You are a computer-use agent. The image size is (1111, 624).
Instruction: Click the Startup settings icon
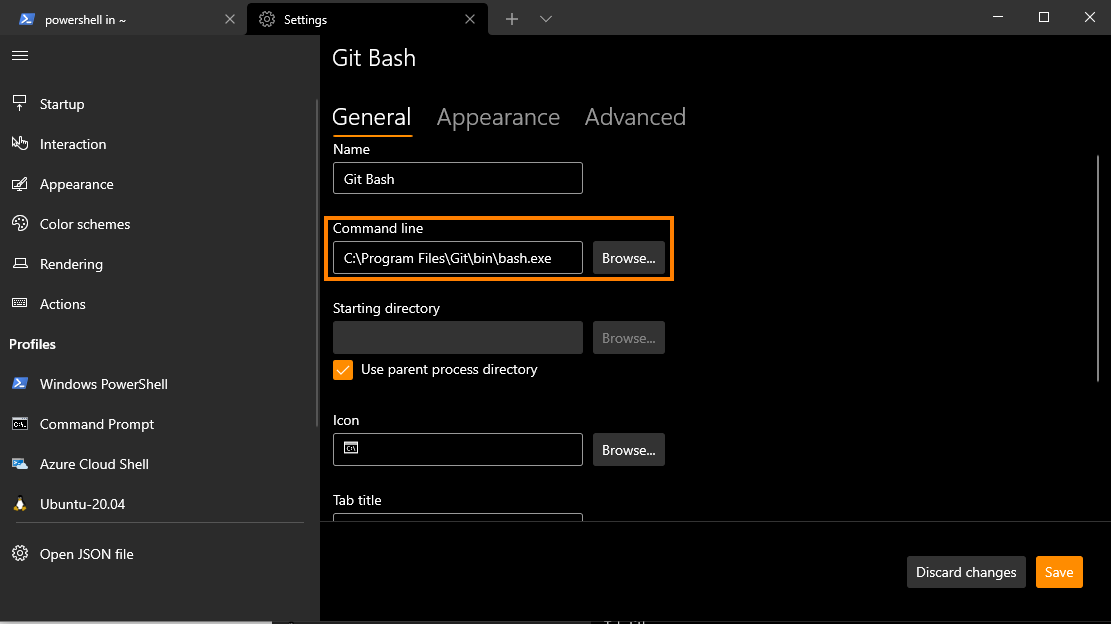pos(20,103)
